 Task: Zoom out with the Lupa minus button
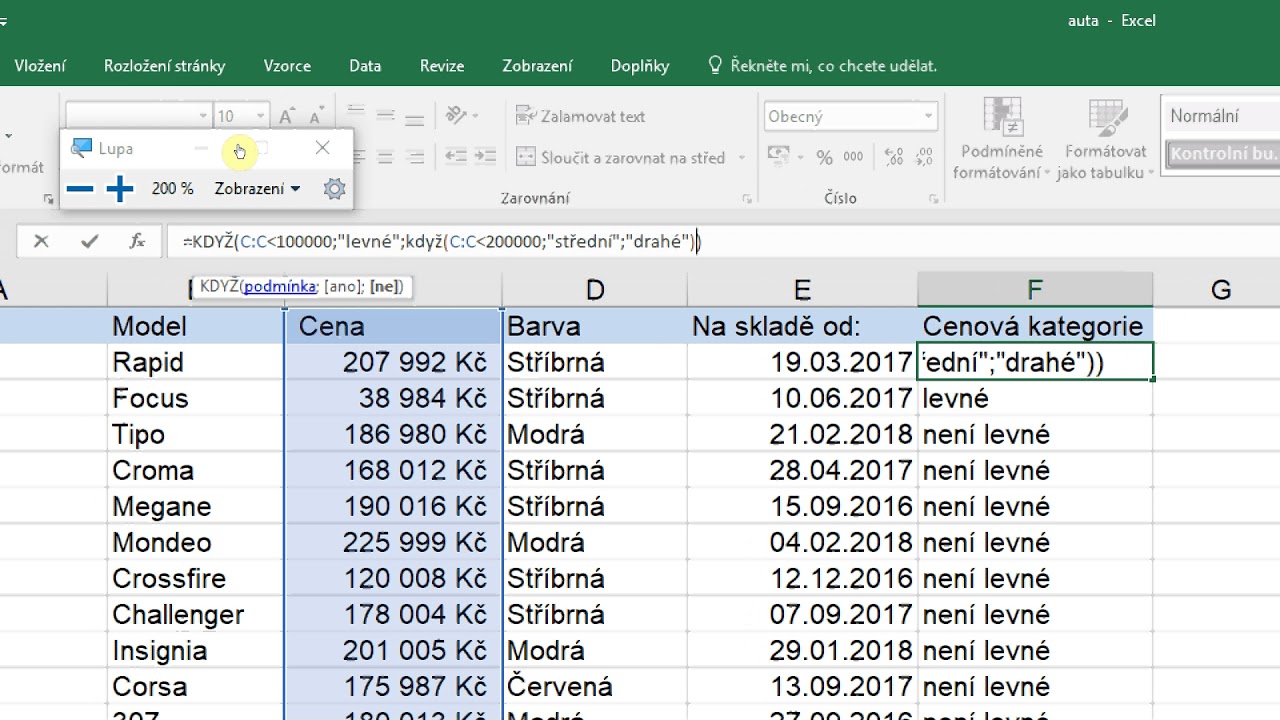click(x=80, y=189)
